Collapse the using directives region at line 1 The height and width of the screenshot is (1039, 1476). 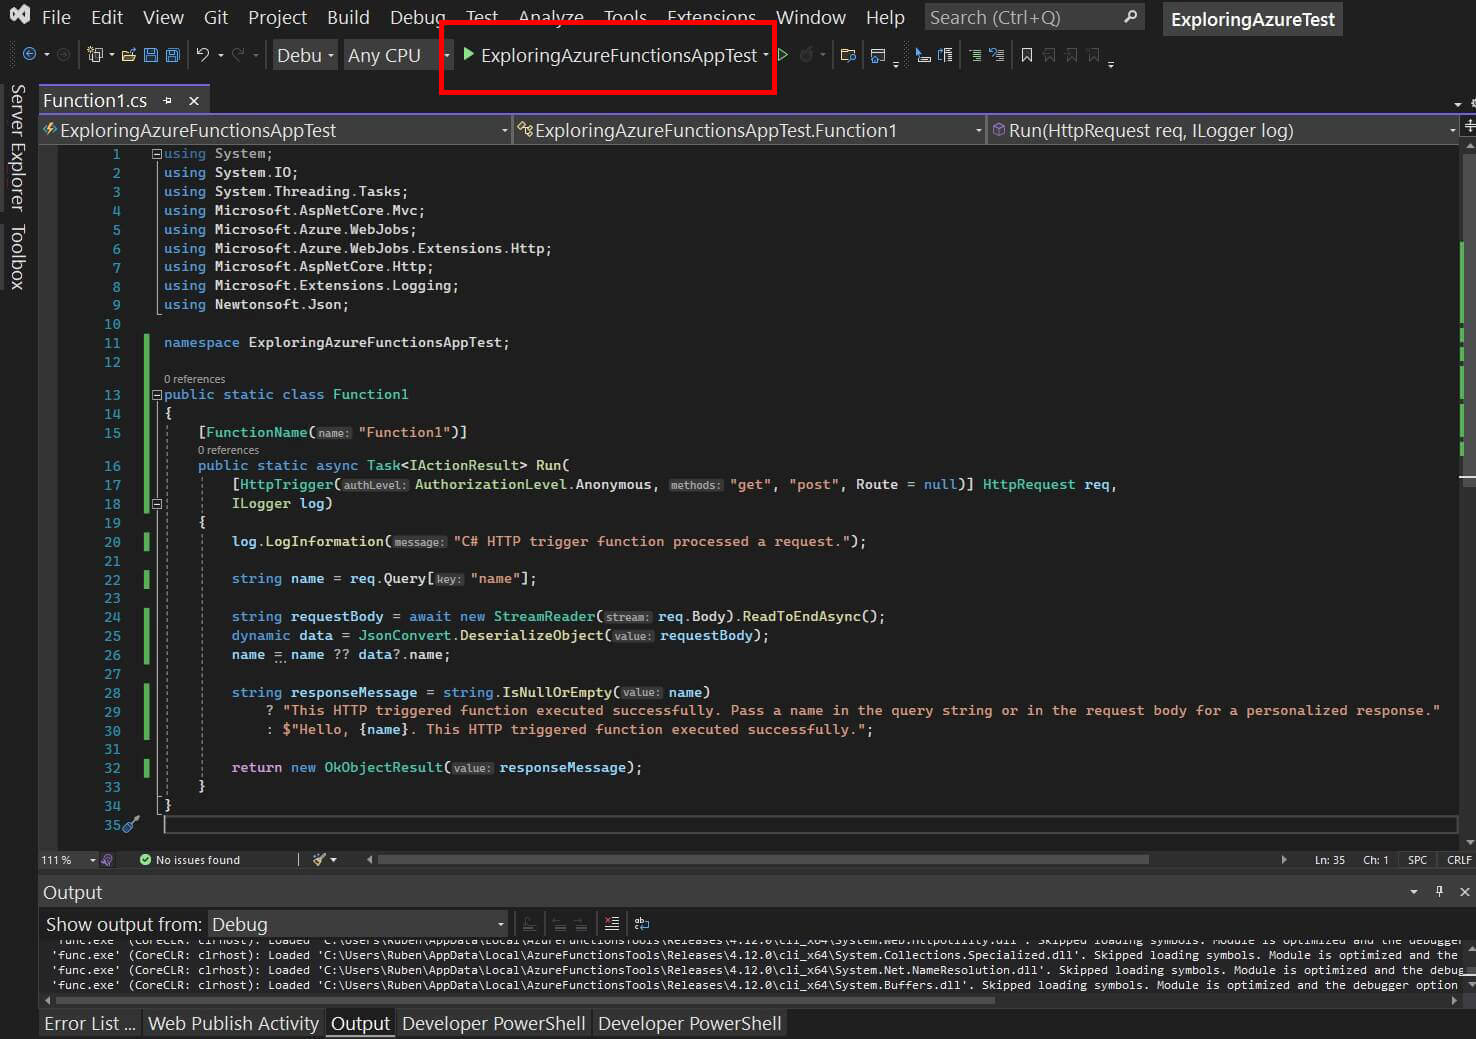[157, 154]
